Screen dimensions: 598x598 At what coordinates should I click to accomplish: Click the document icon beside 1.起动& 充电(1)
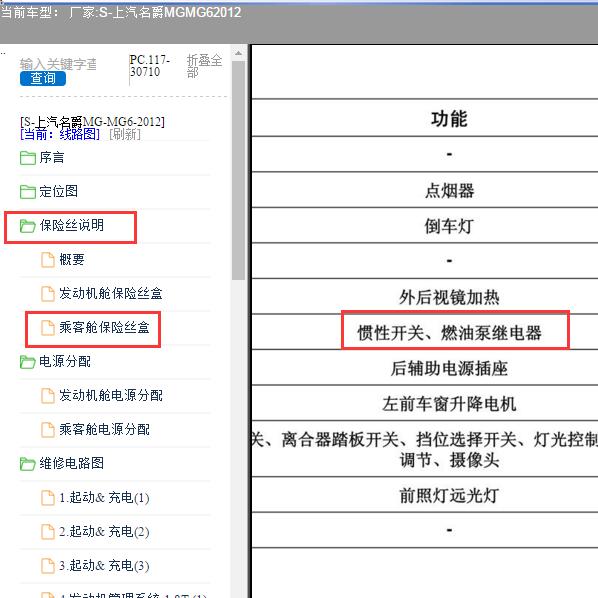[48, 498]
